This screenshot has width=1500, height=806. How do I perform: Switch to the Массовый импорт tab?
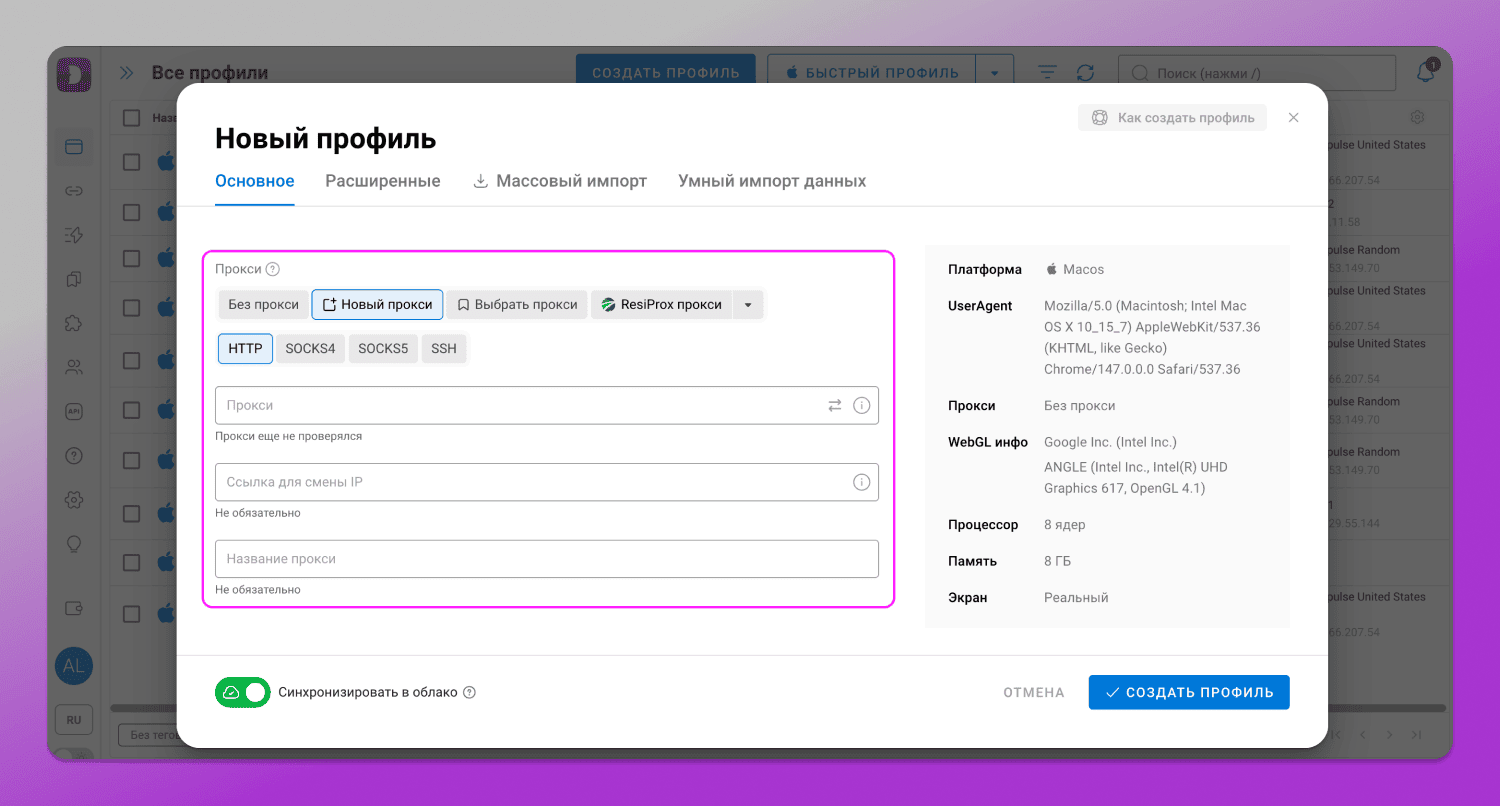pyautogui.click(x=560, y=181)
